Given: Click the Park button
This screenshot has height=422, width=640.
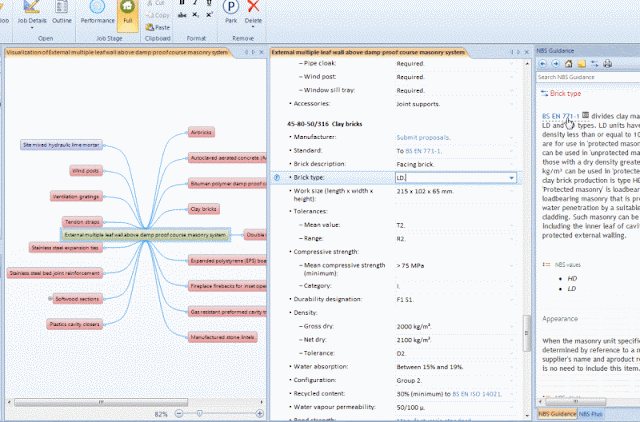Looking at the screenshot, I should click(x=231, y=11).
